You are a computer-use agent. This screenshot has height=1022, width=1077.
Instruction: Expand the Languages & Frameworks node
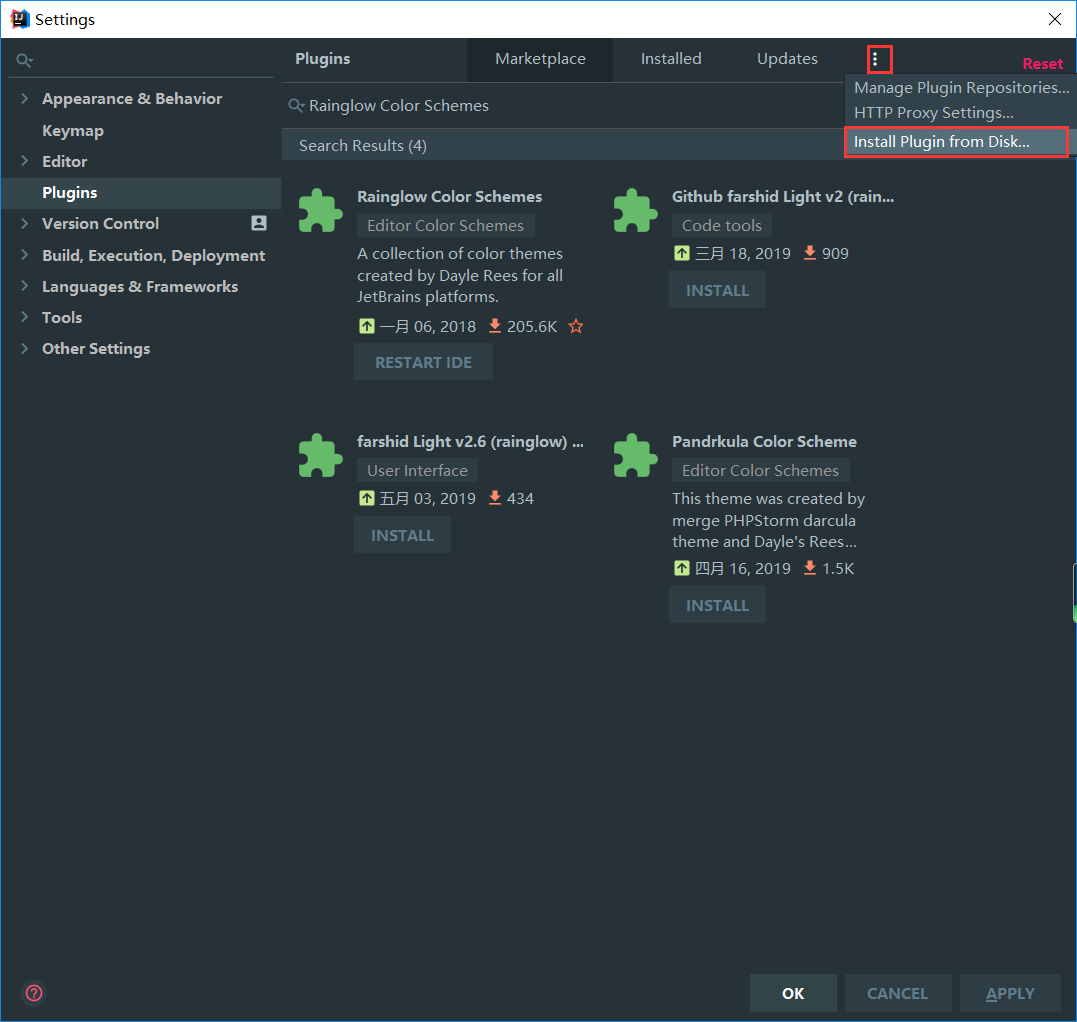(24, 287)
